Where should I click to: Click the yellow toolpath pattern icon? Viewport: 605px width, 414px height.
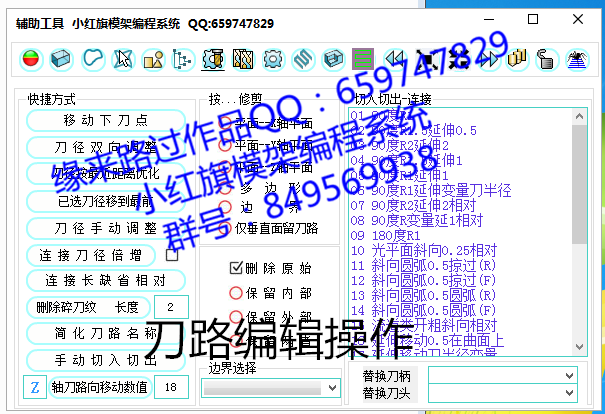(243, 59)
